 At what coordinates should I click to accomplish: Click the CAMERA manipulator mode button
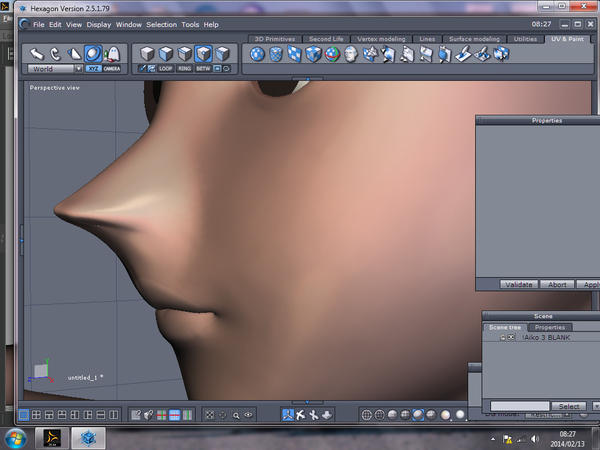click(112, 69)
